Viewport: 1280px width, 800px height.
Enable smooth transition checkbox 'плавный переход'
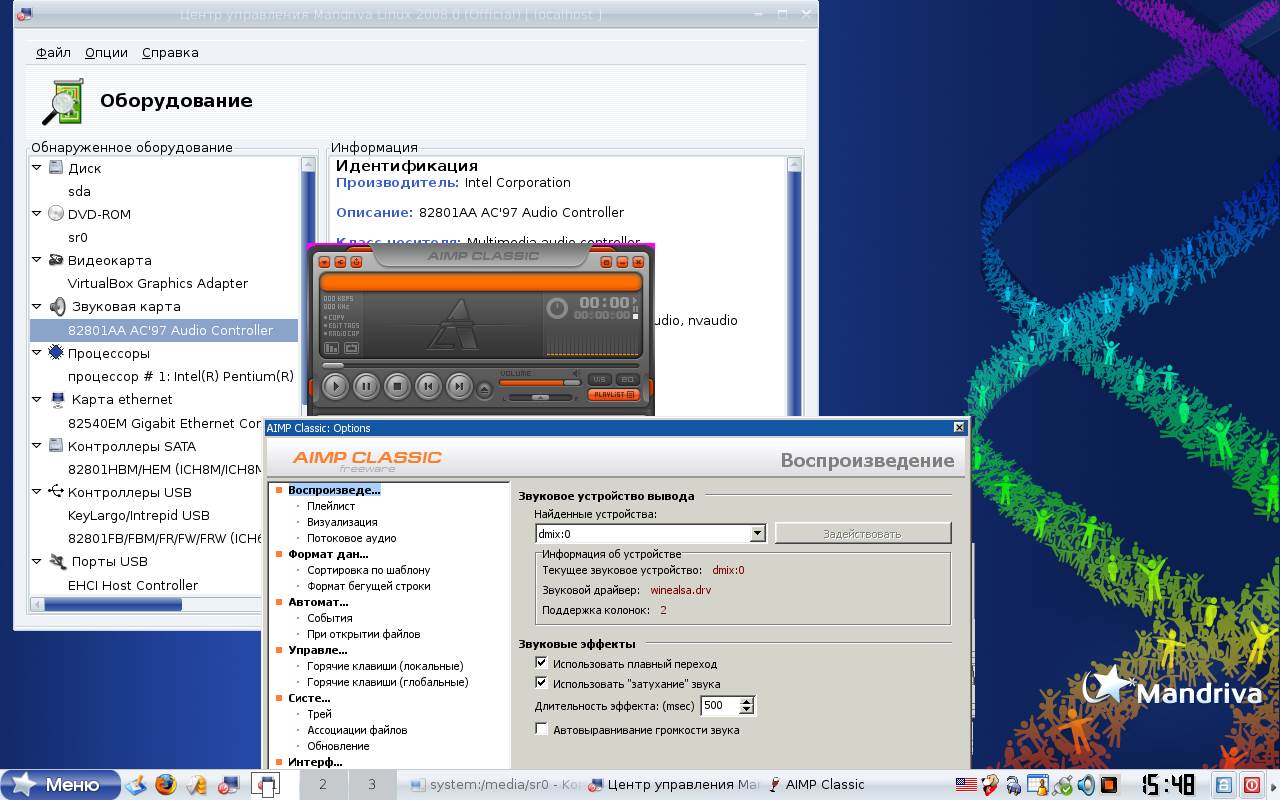542,663
